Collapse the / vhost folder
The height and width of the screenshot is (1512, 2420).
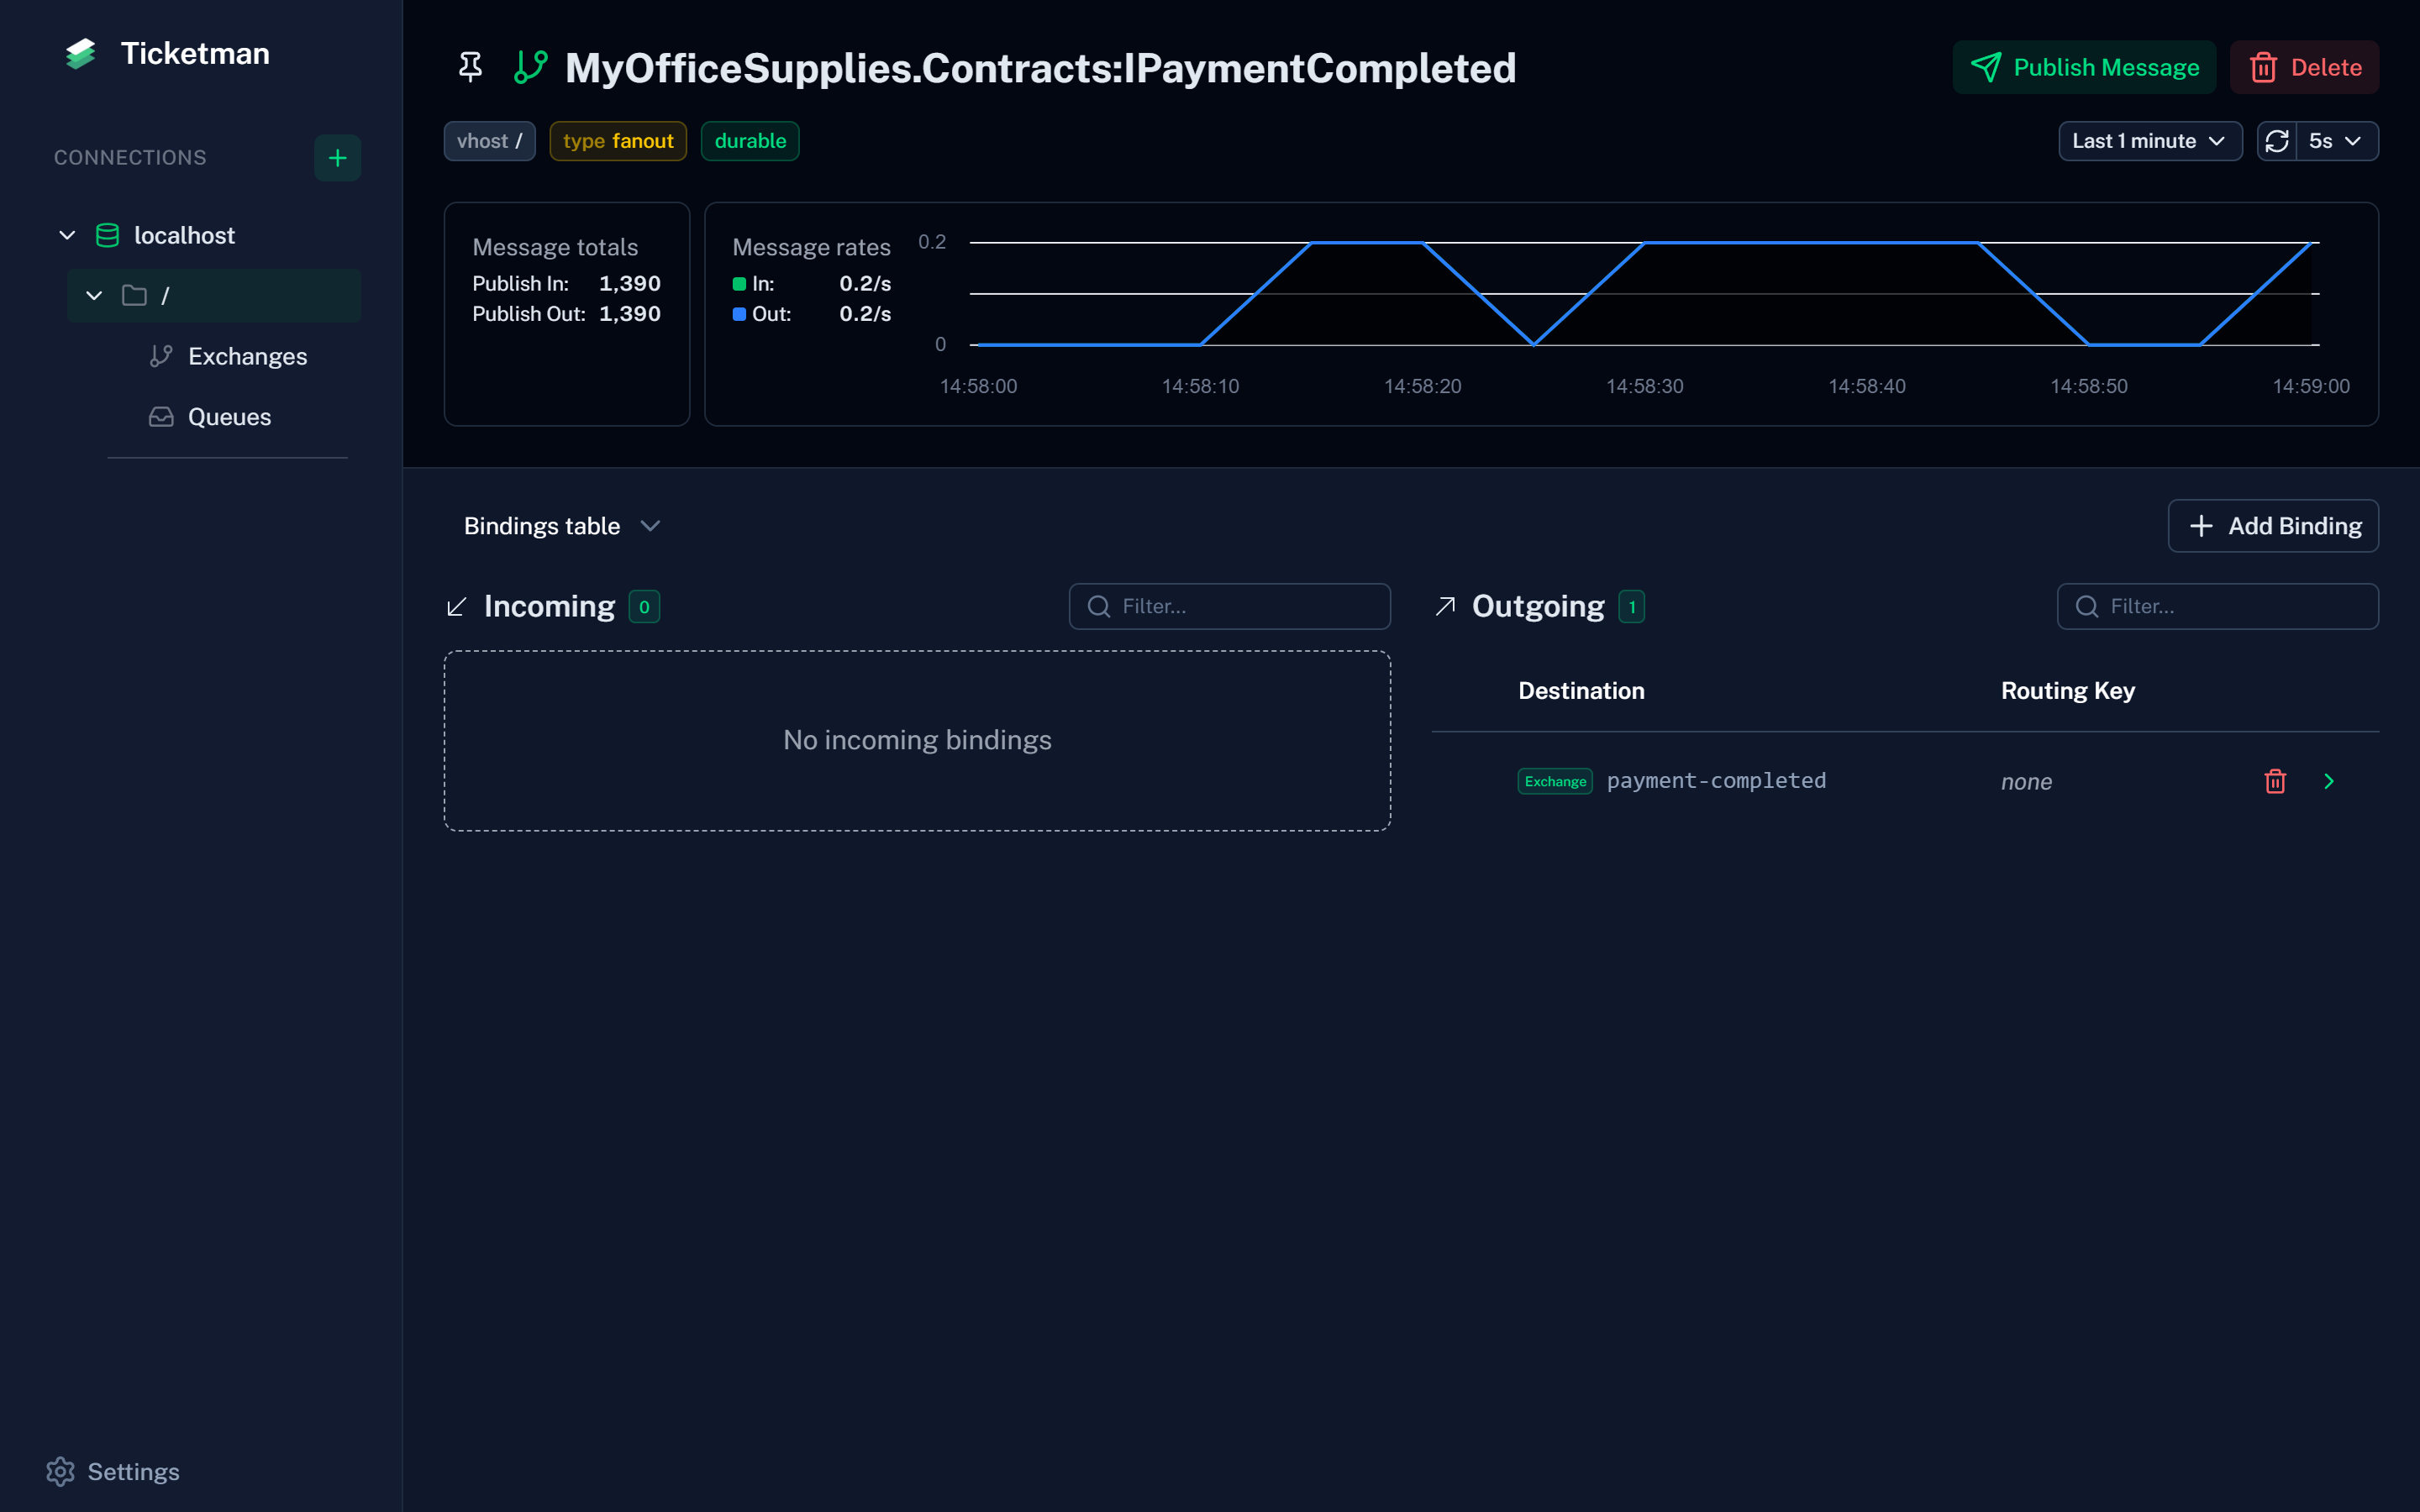(94, 295)
